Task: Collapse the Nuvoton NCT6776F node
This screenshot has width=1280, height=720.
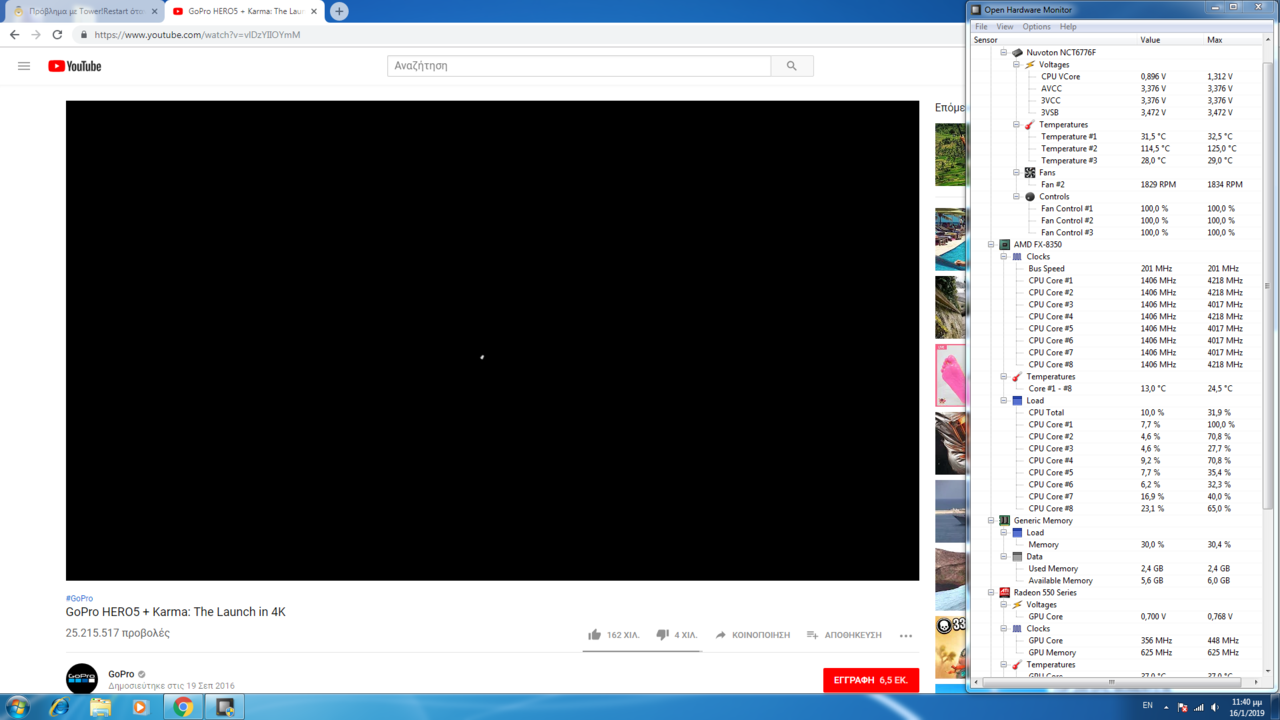Action: [x=1004, y=52]
